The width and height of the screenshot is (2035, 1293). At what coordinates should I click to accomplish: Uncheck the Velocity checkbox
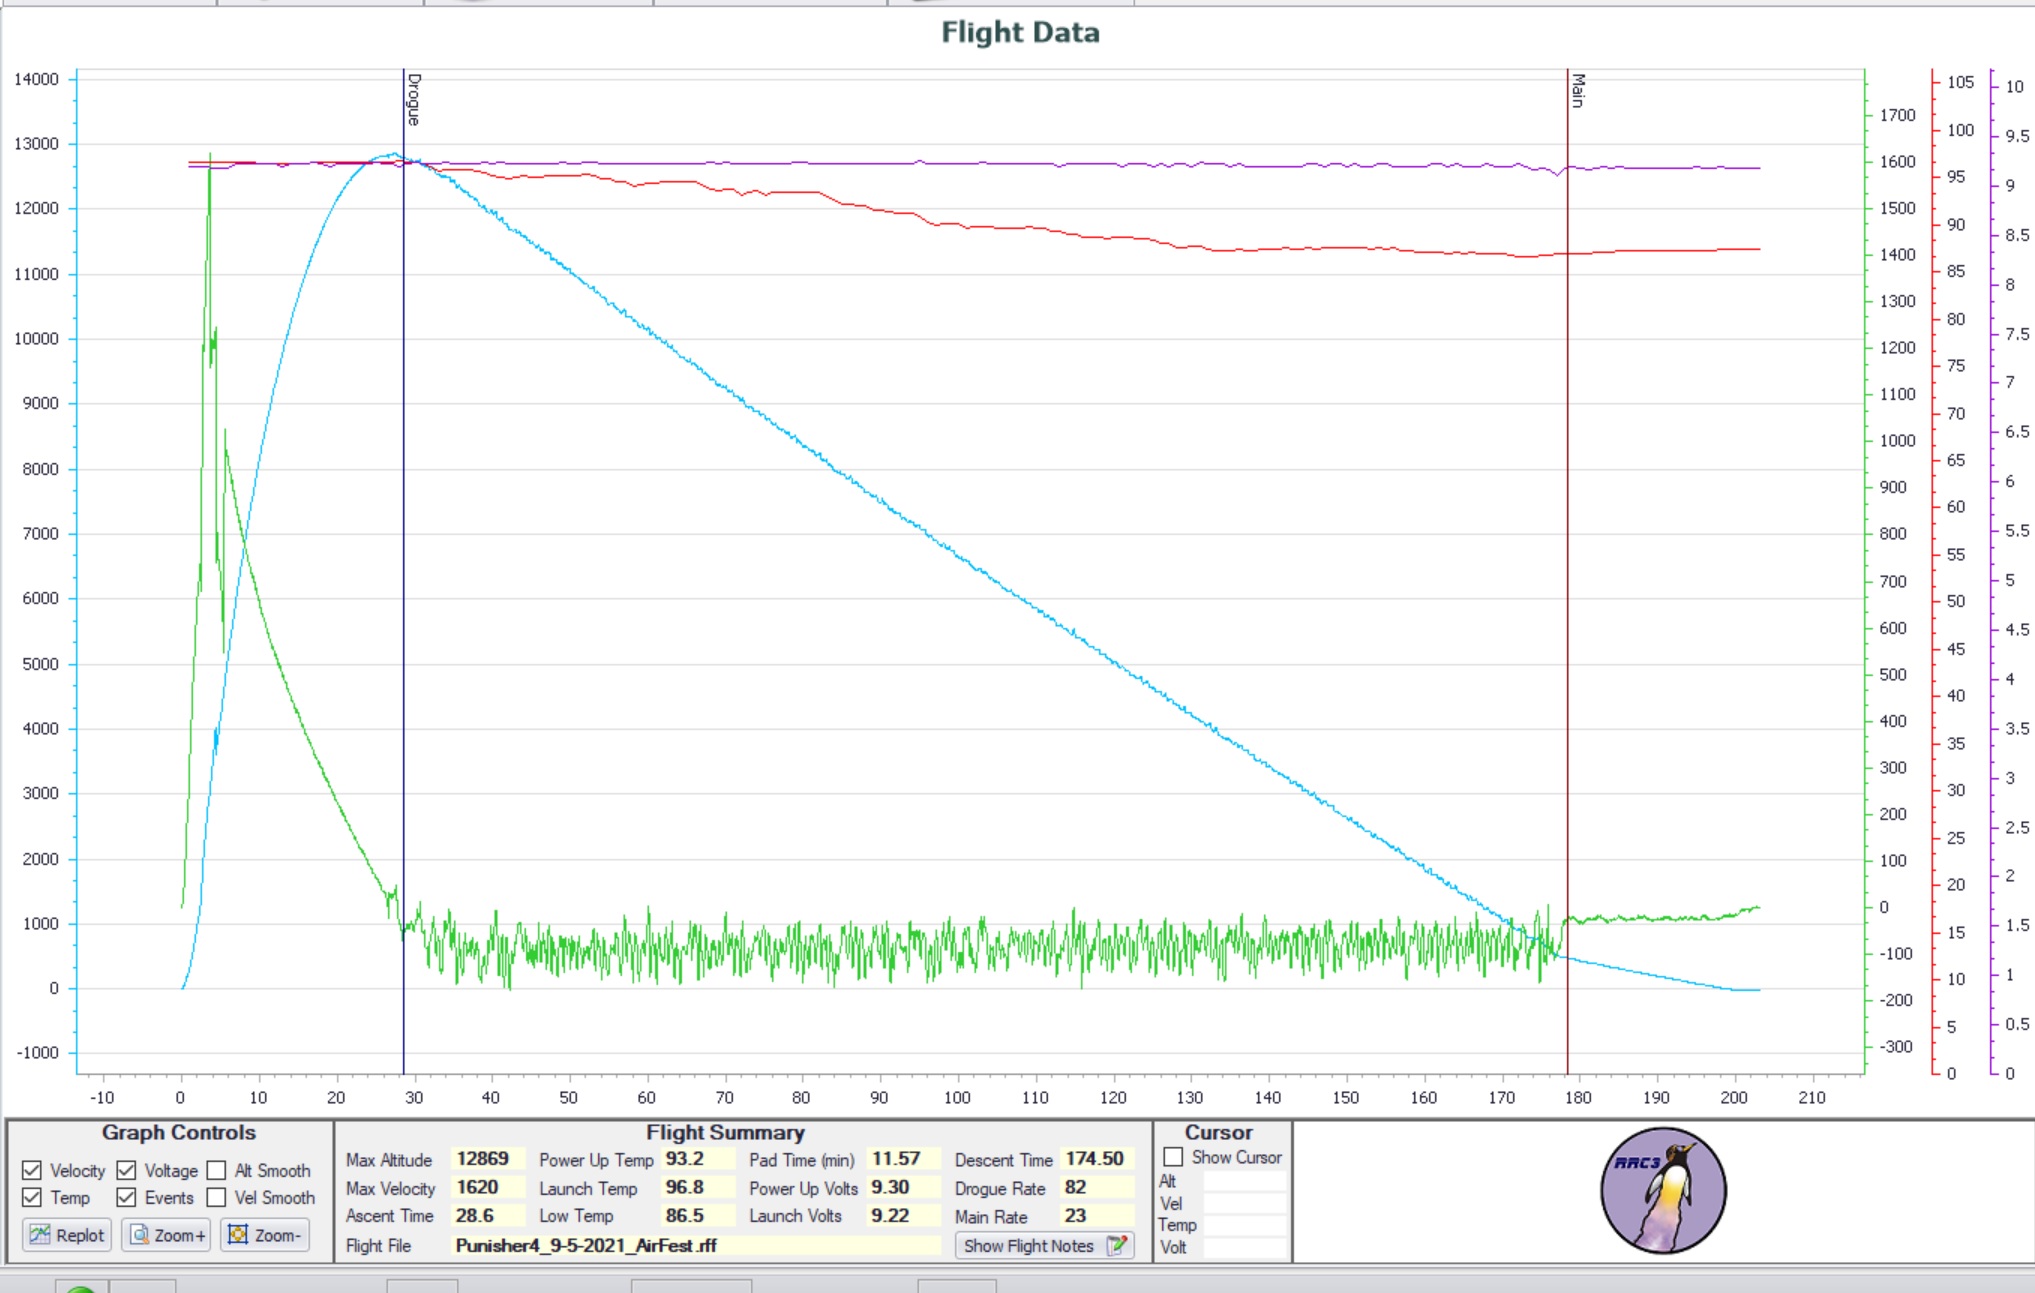click(x=32, y=1170)
